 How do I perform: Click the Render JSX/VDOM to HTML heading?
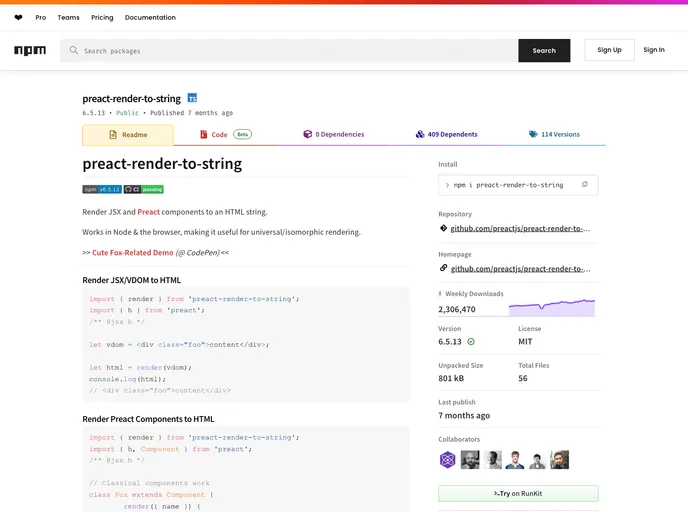[132, 280]
